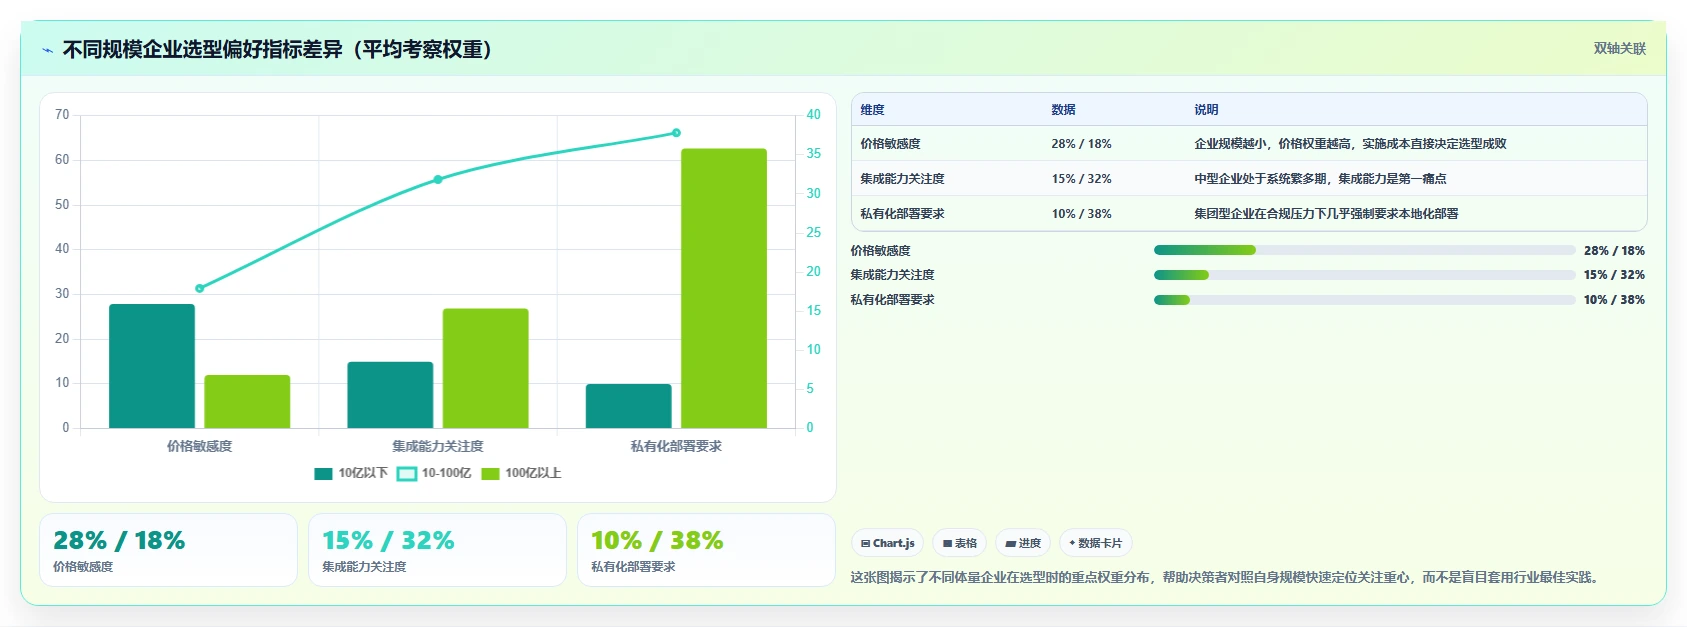Click the 数据 table column header
Image resolution: width=1687 pixels, height=627 pixels.
[x=1063, y=110]
